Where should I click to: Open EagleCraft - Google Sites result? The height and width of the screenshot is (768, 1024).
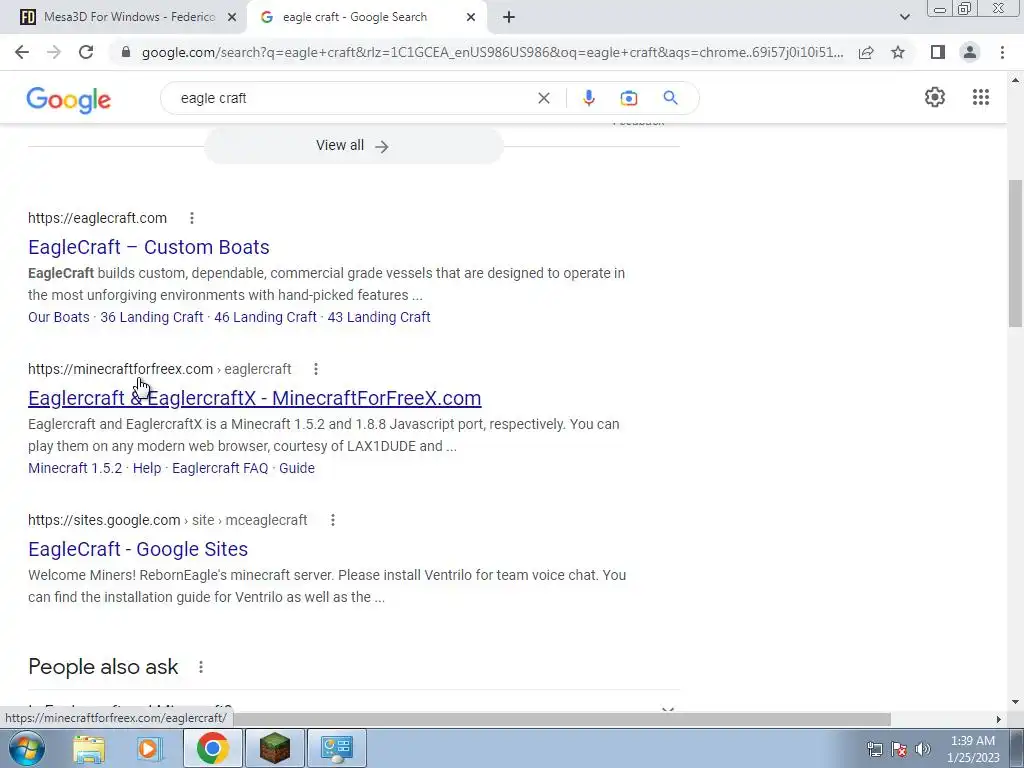click(138, 549)
